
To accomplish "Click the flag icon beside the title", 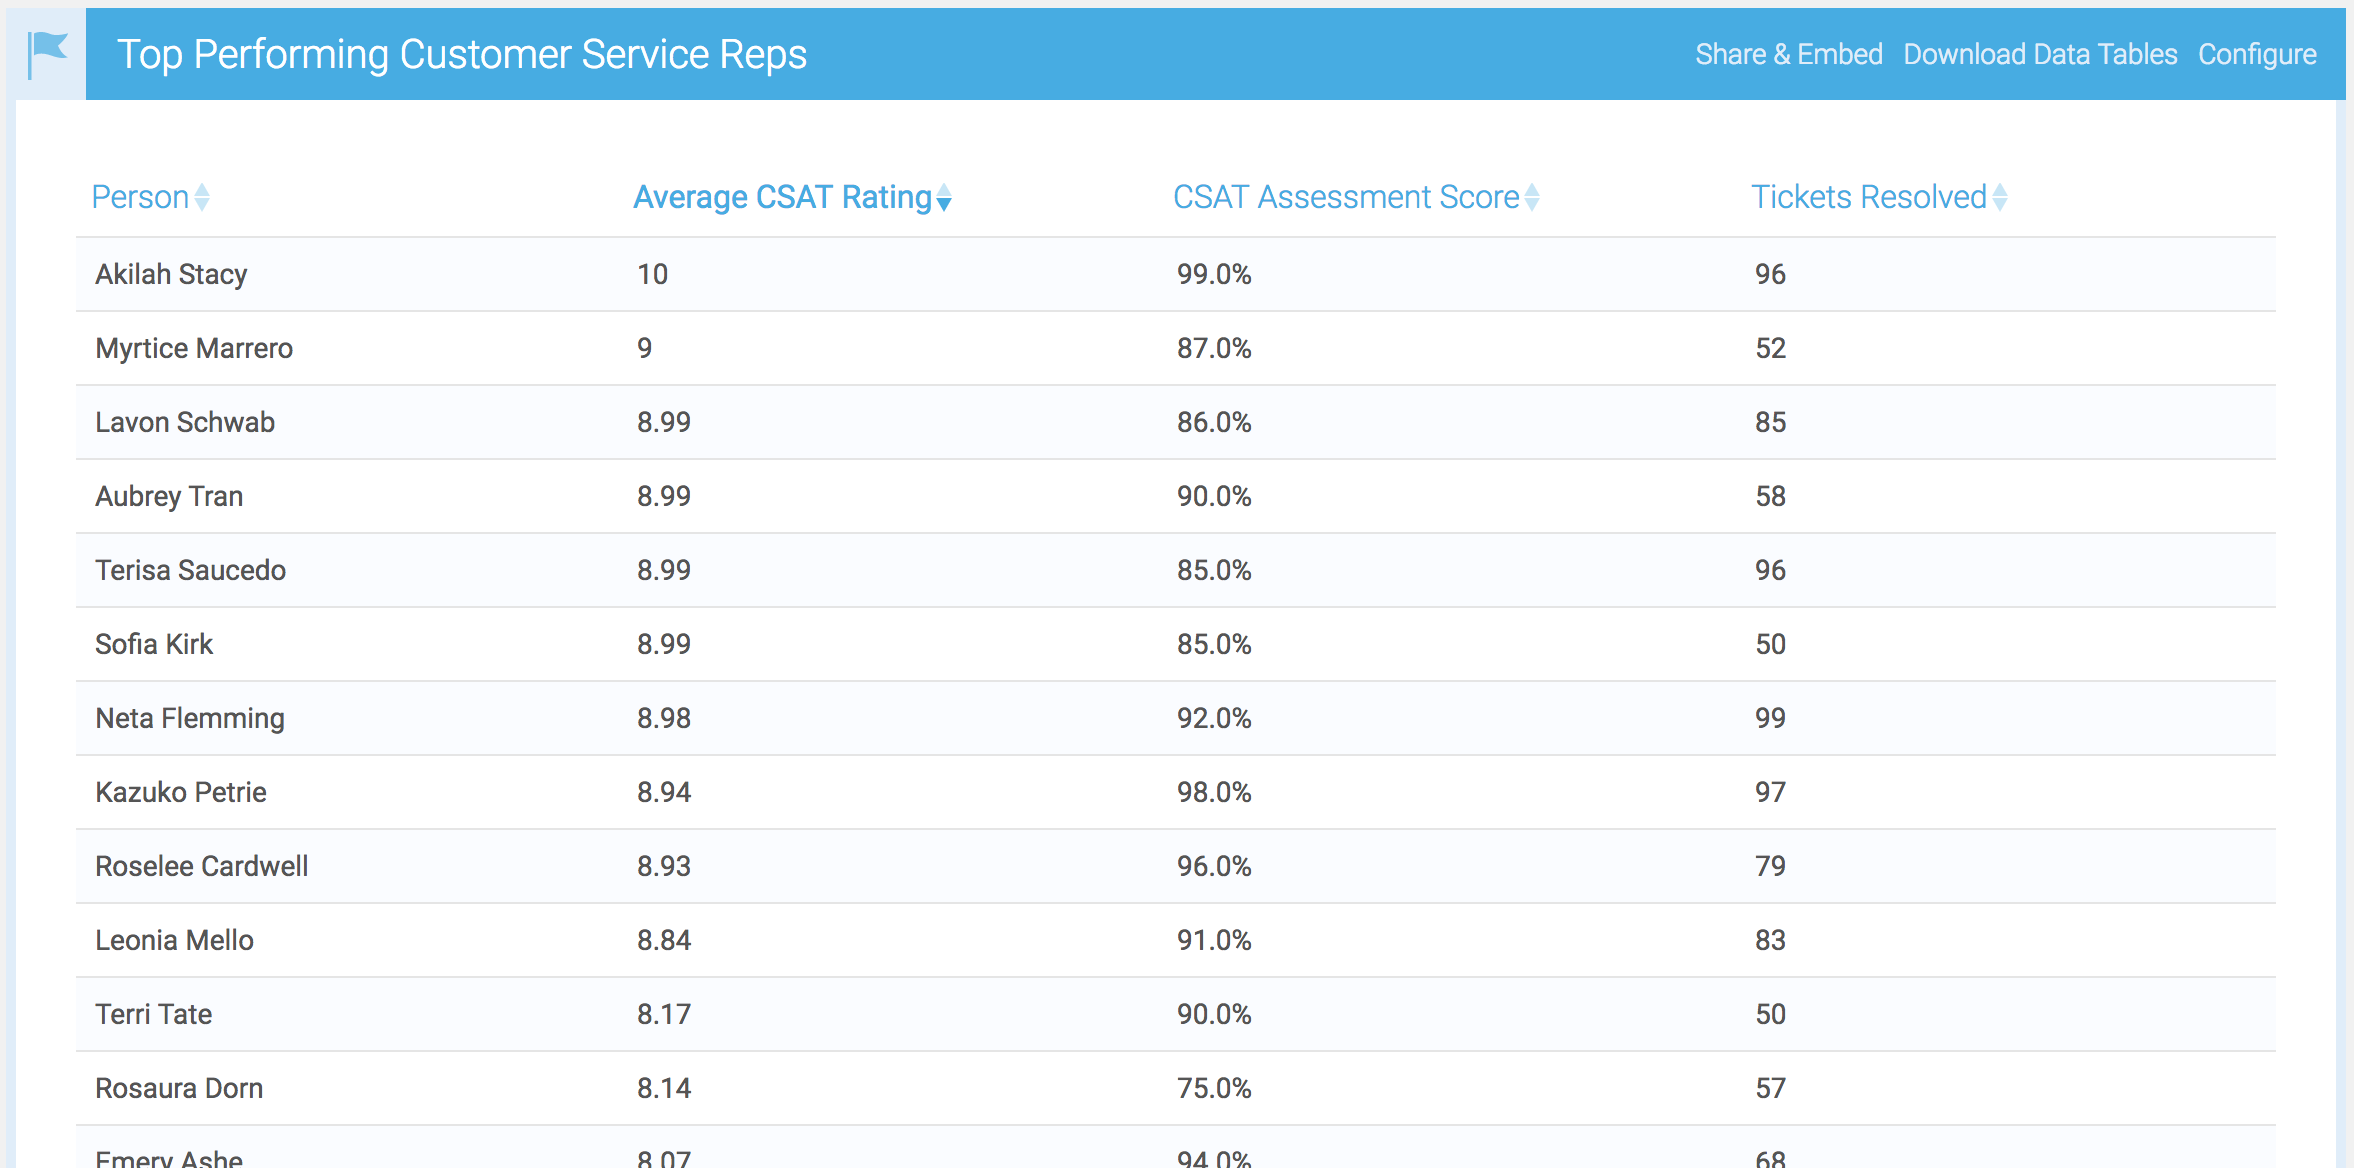I will 48,54.
